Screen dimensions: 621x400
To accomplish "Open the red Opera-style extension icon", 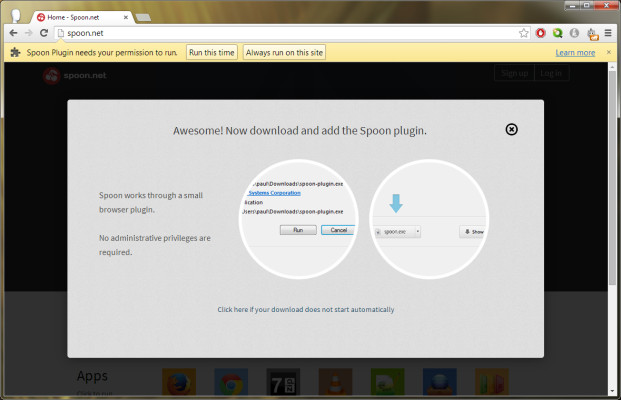I will click(541, 33).
